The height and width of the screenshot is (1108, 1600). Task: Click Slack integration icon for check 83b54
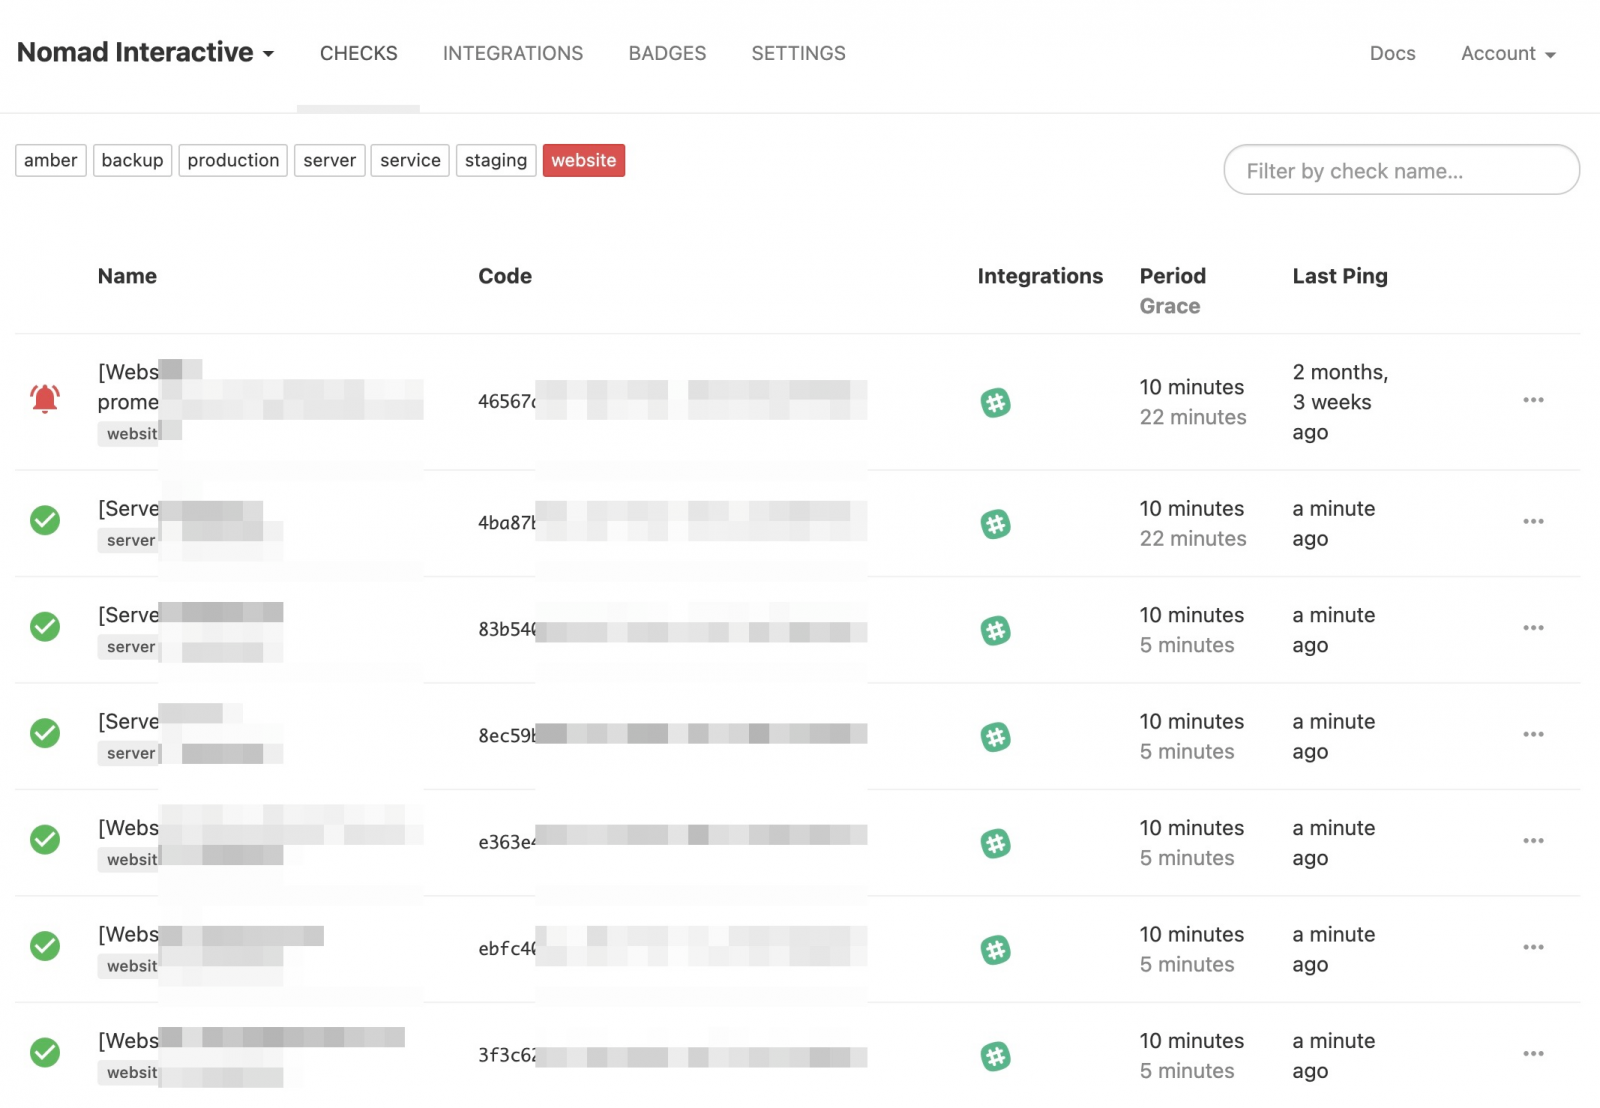(x=995, y=631)
